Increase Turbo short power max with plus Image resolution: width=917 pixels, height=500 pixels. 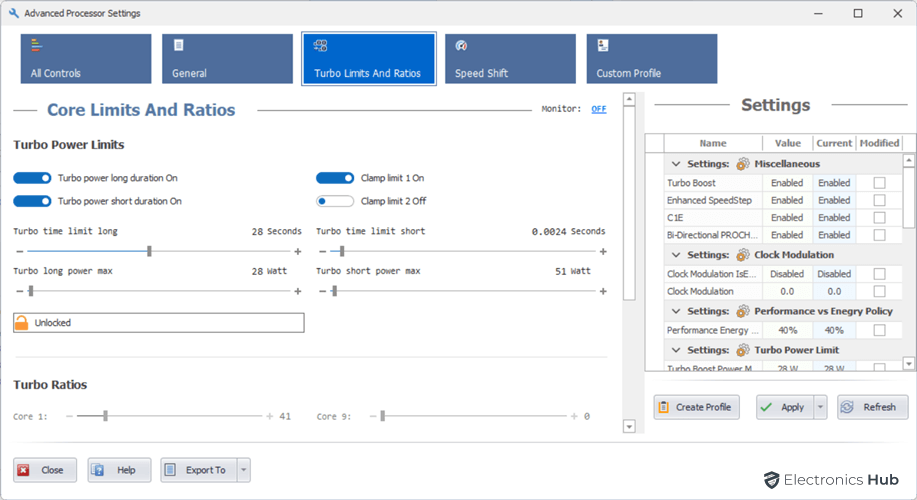(x=603, y=291)
